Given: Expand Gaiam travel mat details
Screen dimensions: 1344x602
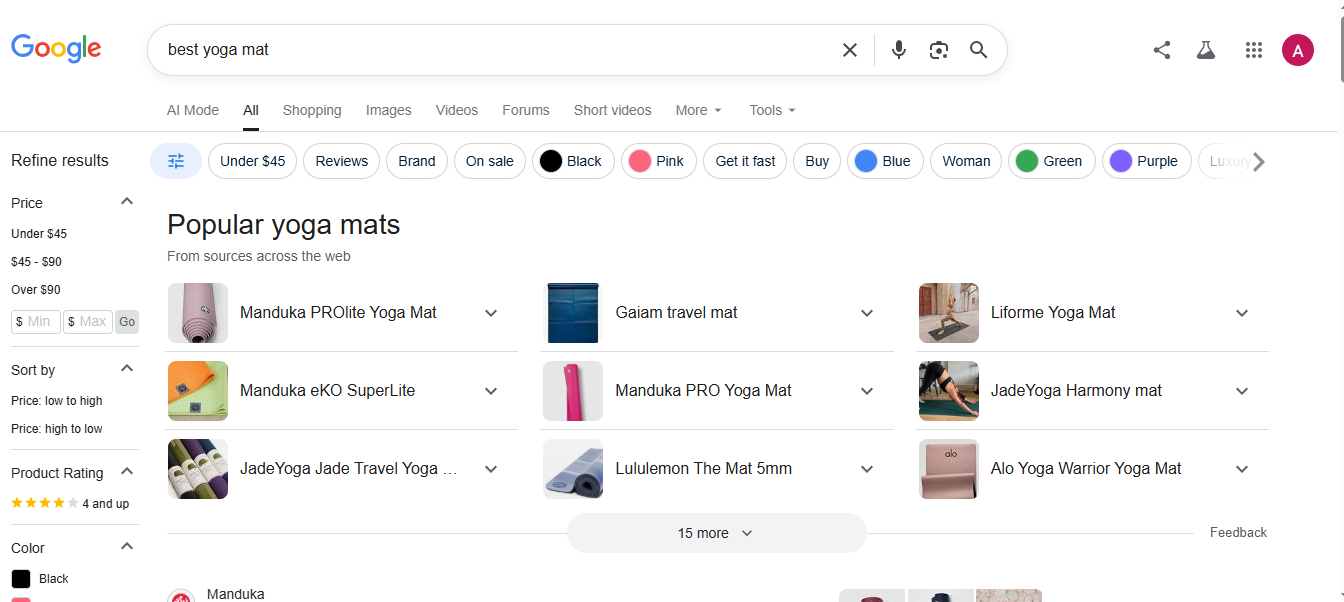Looking at the screenshot, I should (867, 313).
